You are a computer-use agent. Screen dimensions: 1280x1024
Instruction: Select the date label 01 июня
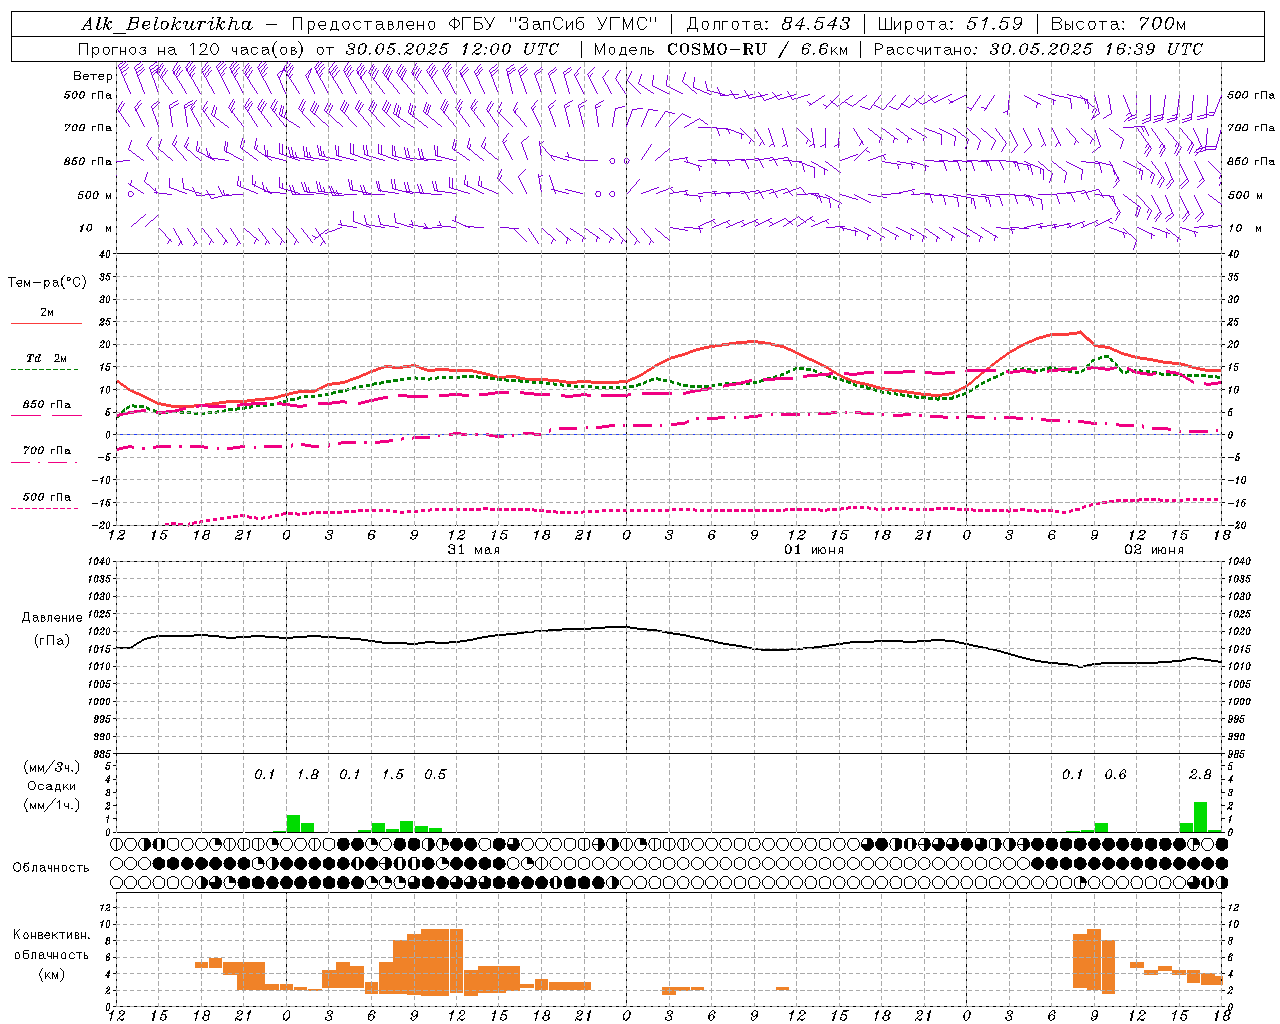(x=813, y=550)
